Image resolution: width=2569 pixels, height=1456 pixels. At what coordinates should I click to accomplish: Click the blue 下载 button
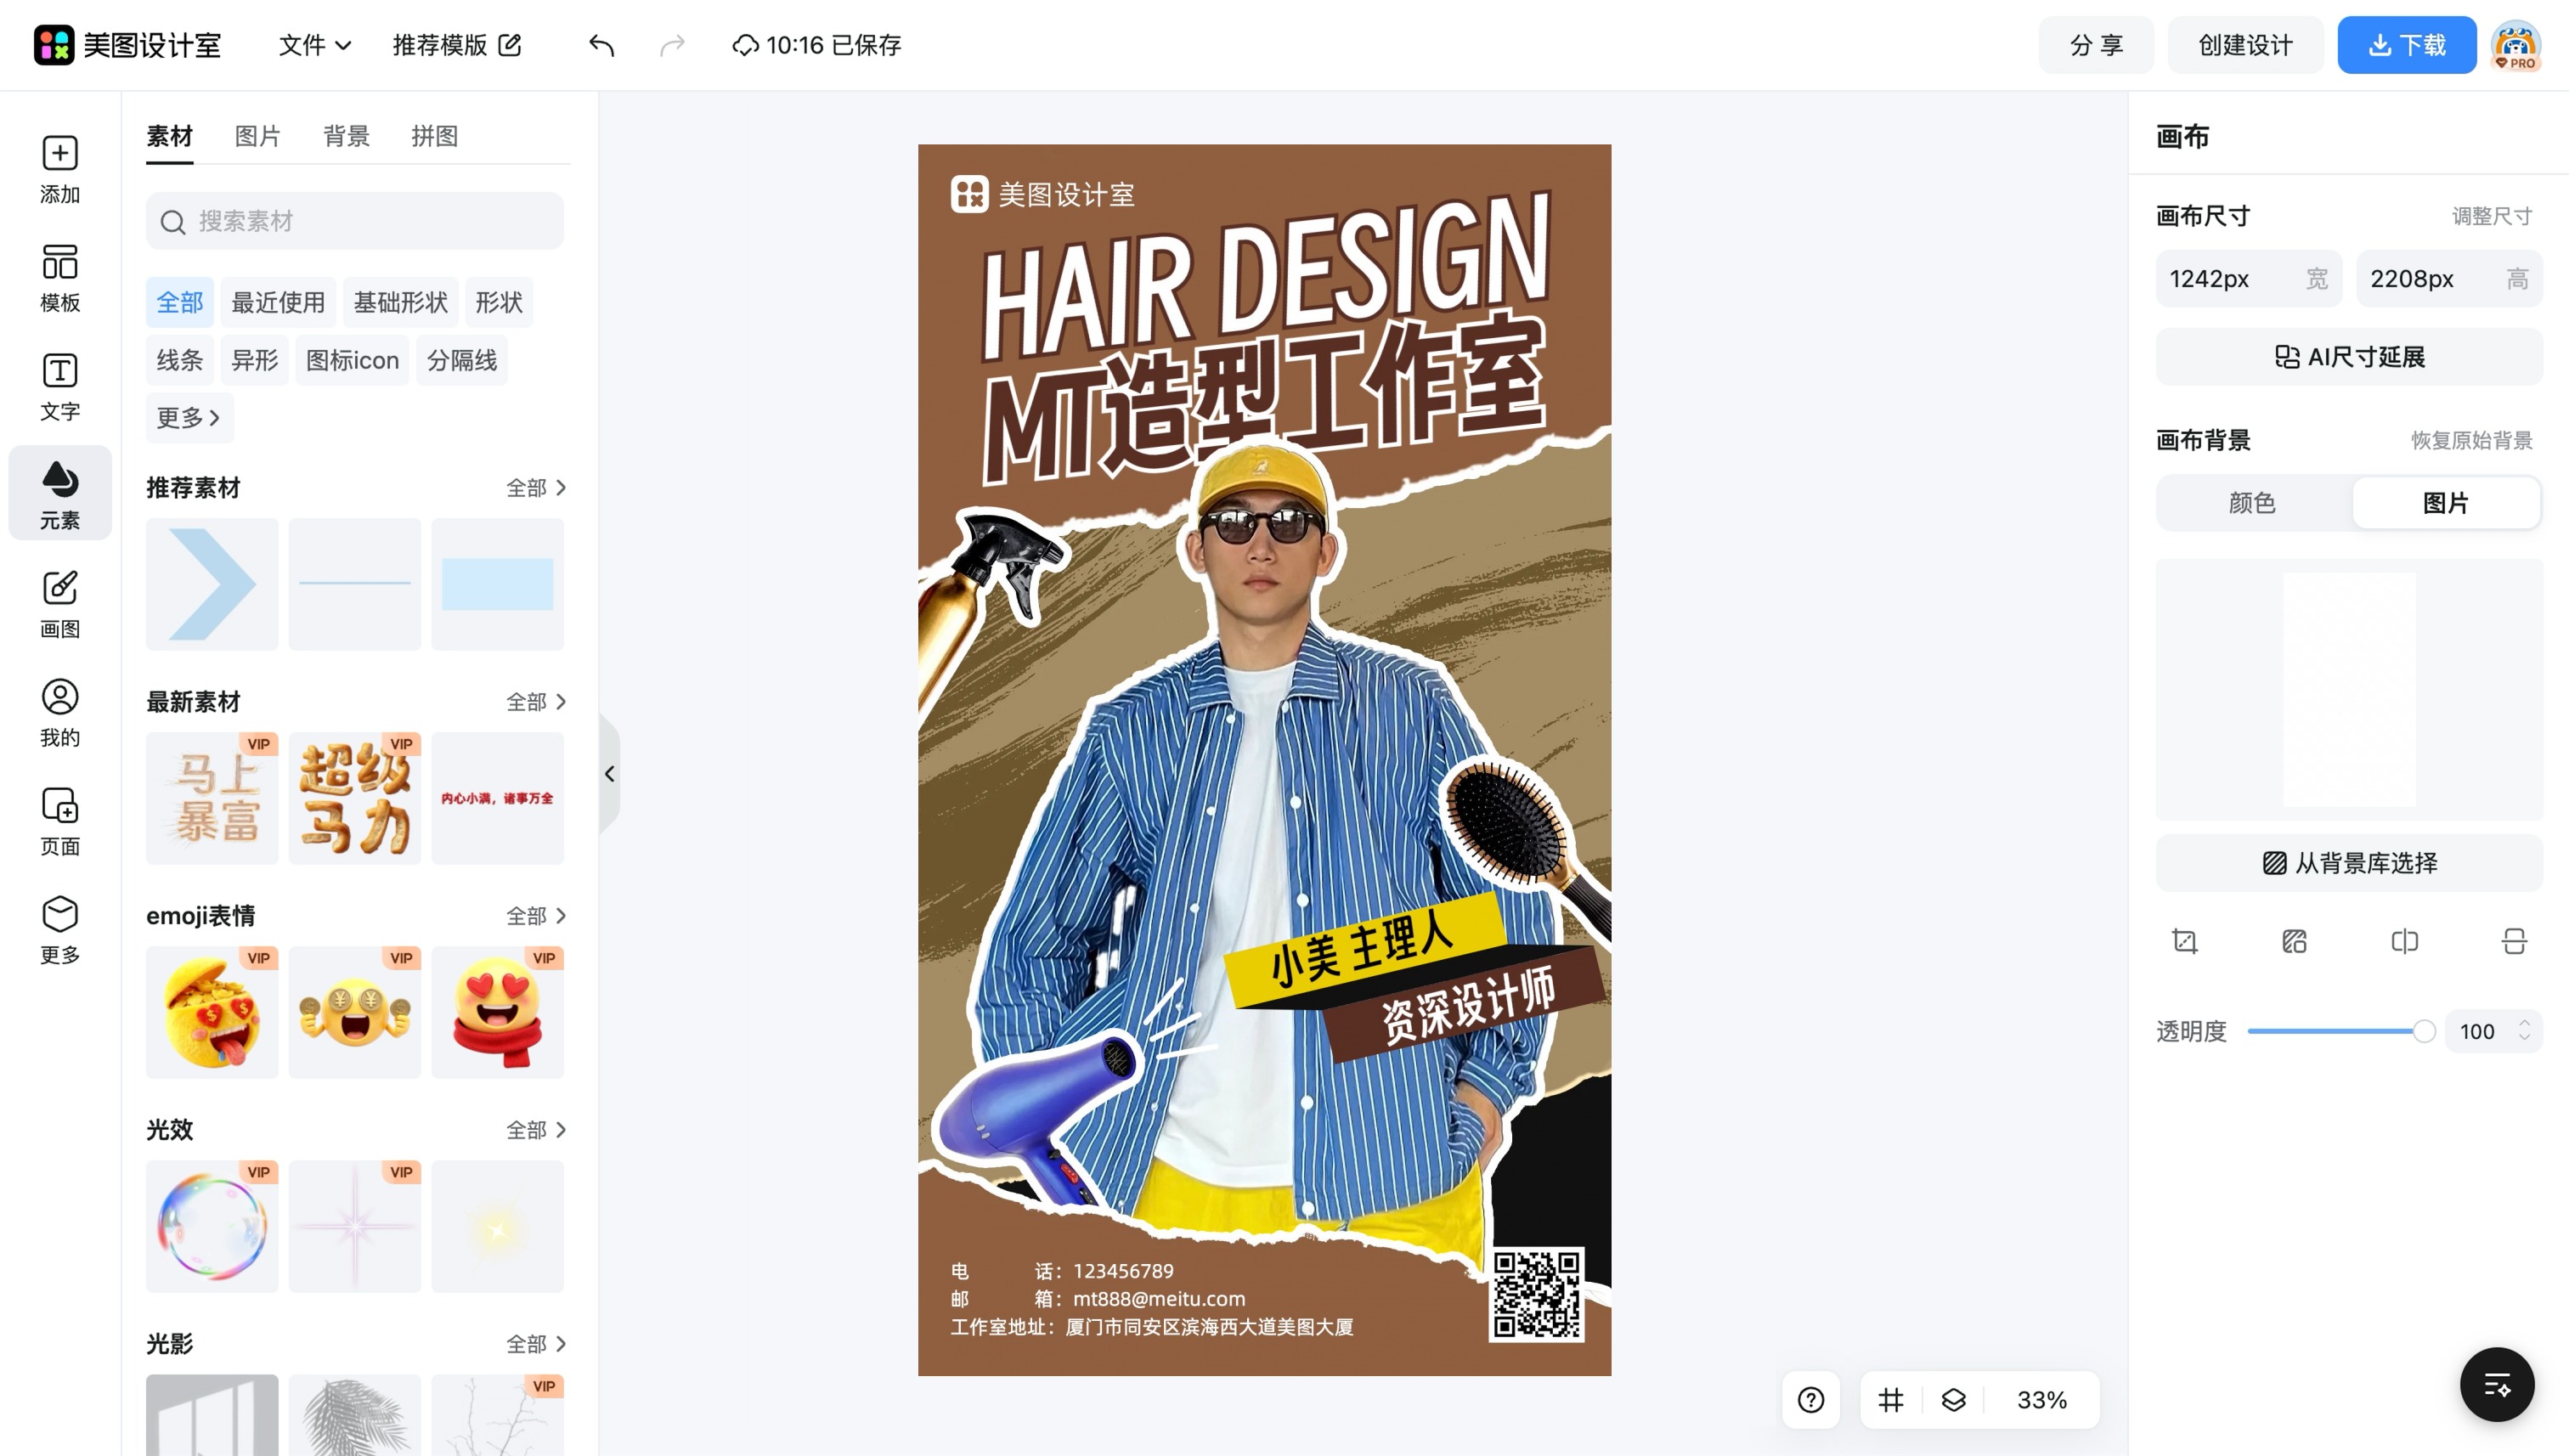(x=2407, y=45)
